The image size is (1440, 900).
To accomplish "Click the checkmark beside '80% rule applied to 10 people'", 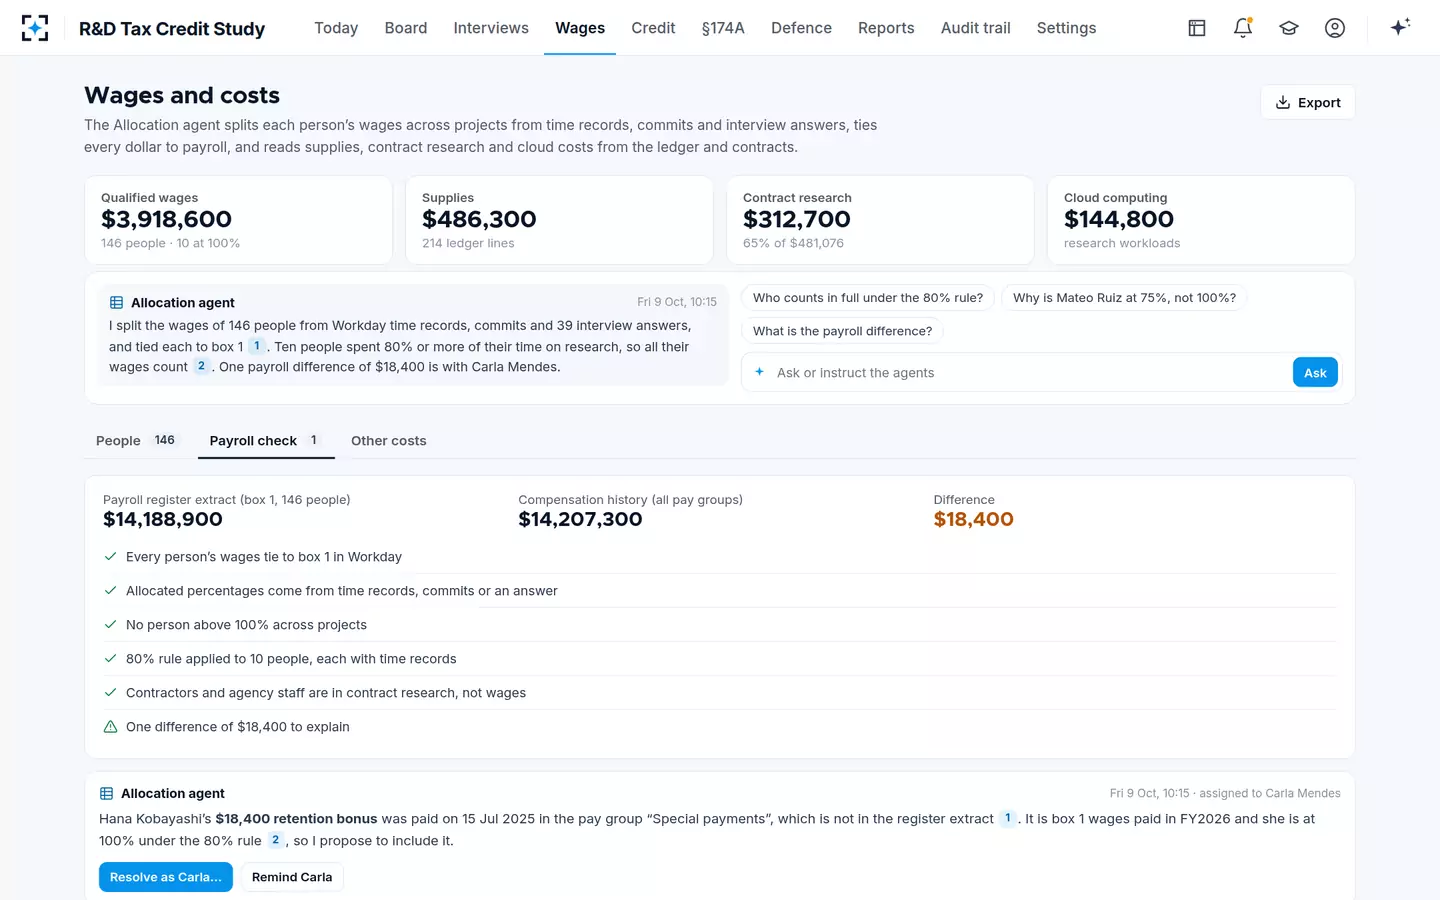I will click(111, 659).
